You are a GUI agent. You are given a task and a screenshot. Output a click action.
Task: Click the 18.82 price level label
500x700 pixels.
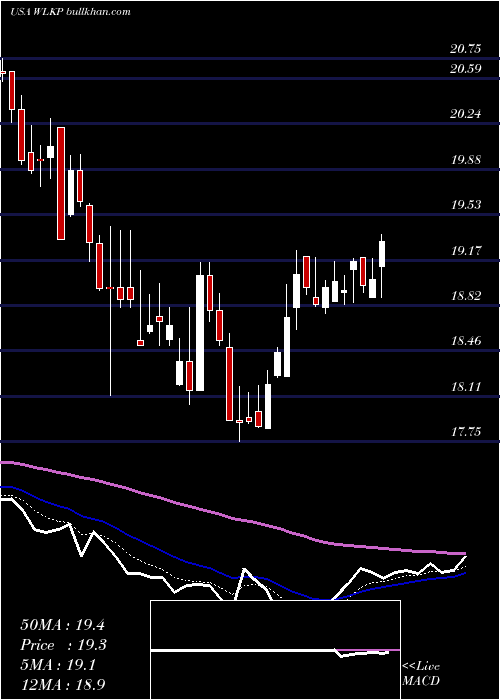(x=466, y=296)
